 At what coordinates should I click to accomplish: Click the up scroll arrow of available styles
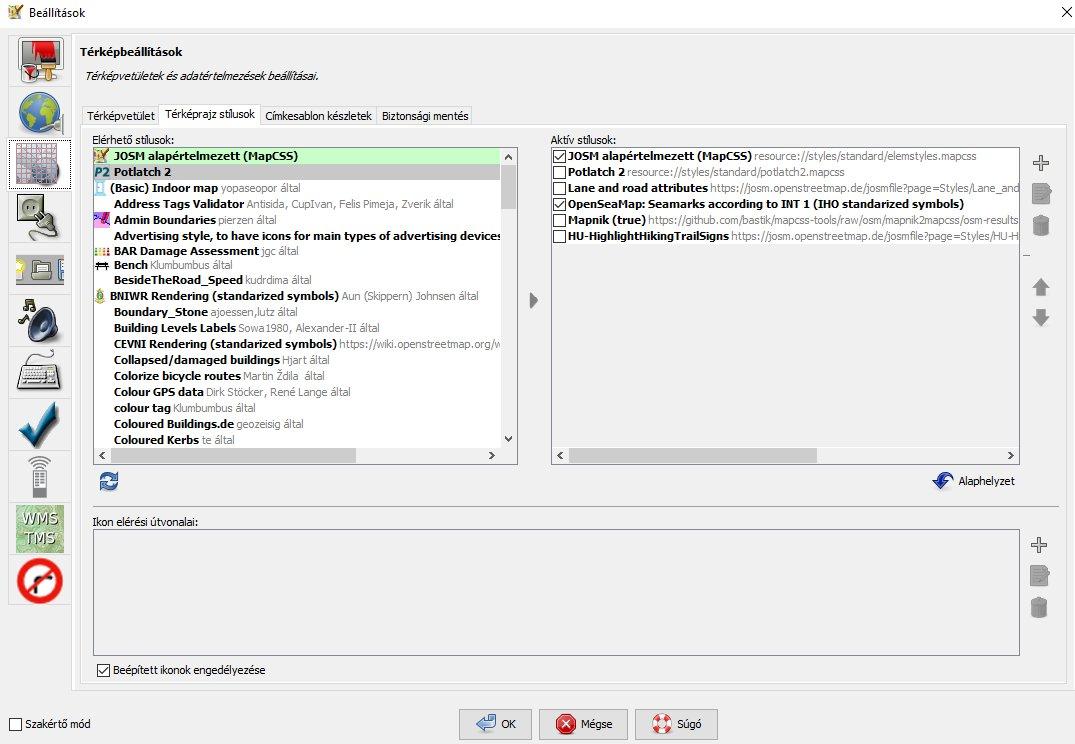click(x=508, y=157)
